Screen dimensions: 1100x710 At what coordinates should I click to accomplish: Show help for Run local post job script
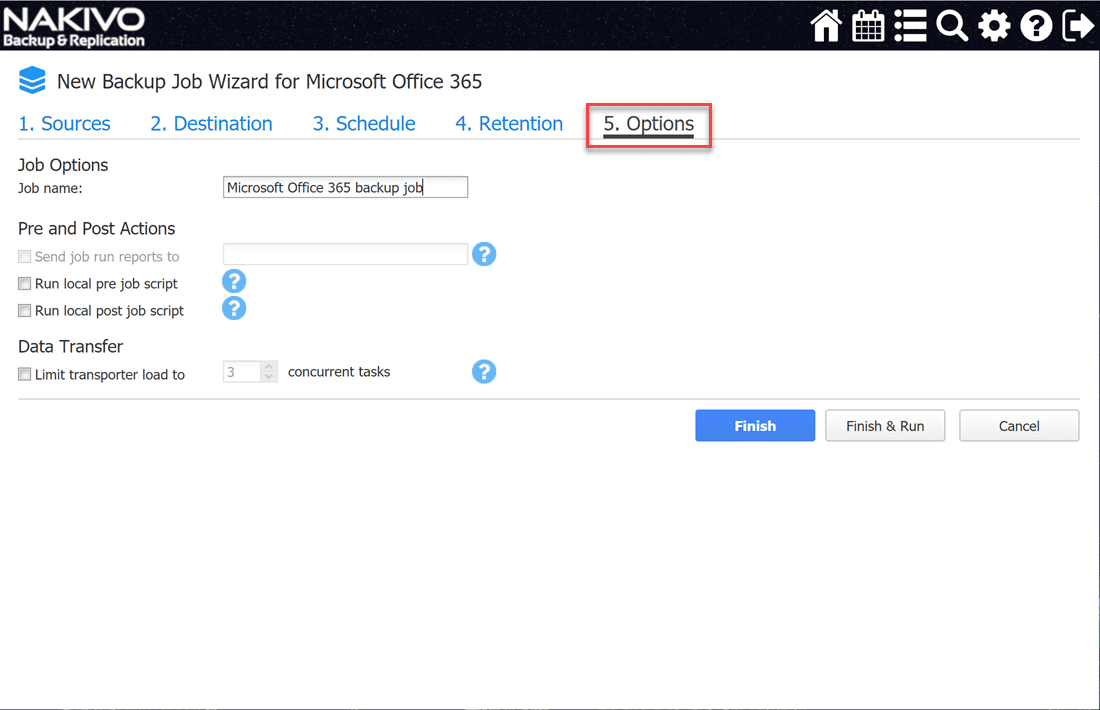234,308
